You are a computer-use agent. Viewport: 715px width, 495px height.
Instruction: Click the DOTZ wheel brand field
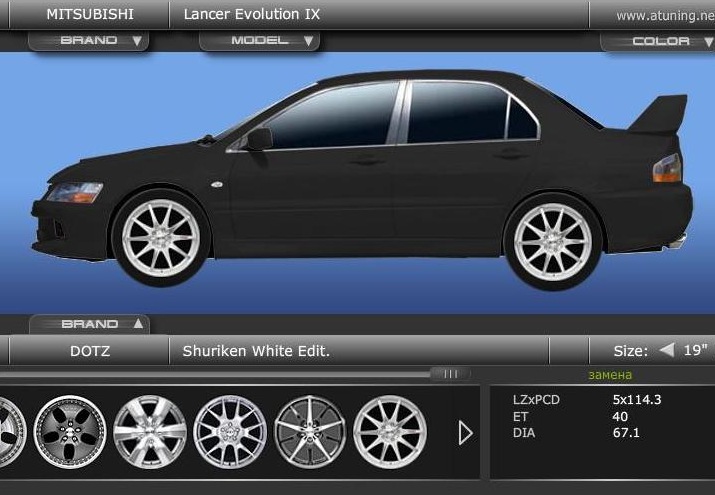tap(90, 351)
